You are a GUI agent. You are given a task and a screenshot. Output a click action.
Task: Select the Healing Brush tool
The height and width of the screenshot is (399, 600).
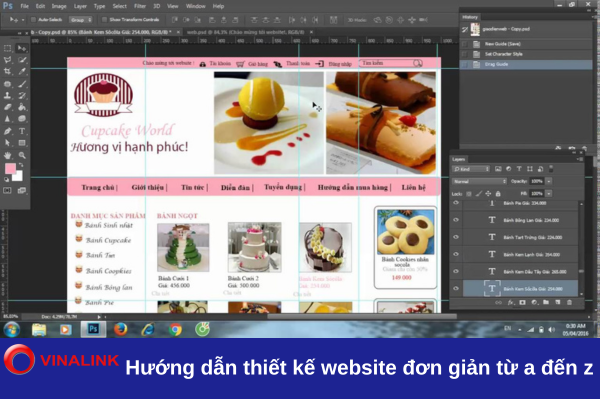point(7,84)
